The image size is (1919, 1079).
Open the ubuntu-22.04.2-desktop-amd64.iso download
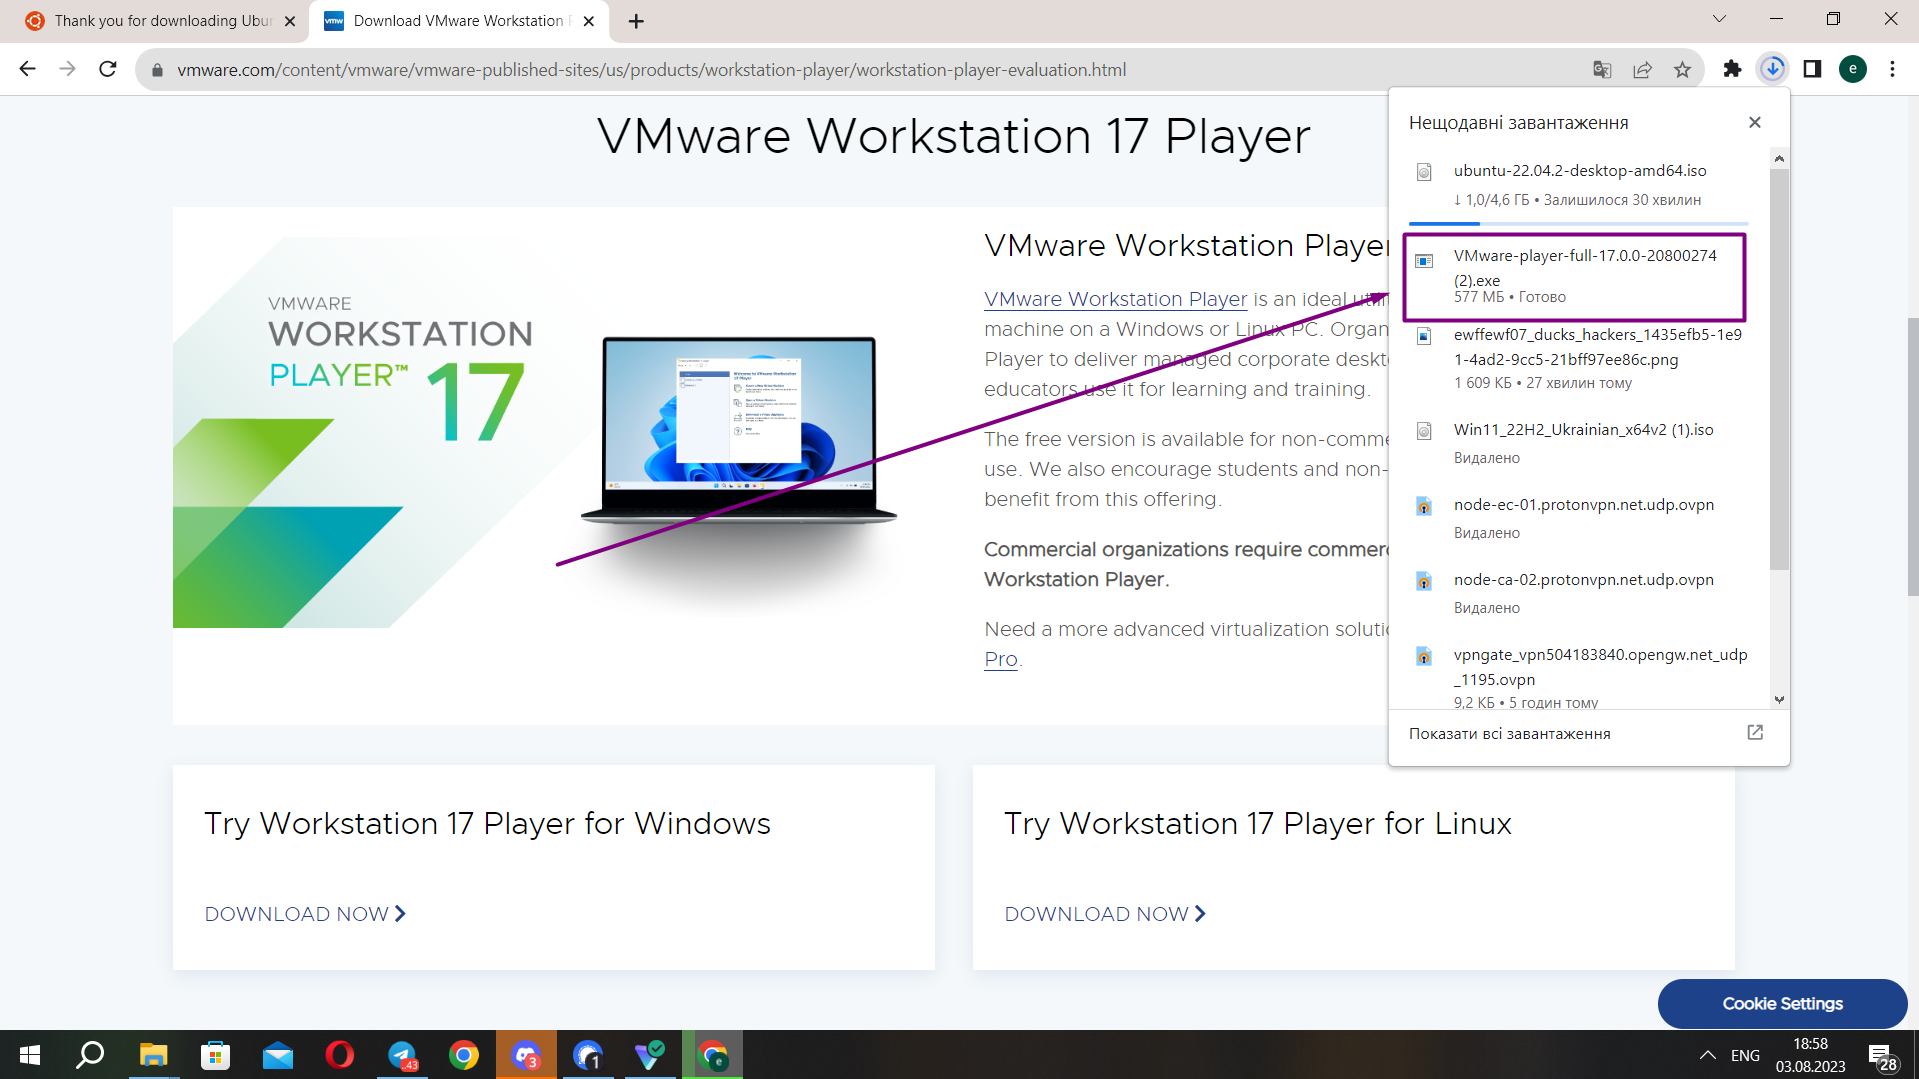coord(1580,171)
